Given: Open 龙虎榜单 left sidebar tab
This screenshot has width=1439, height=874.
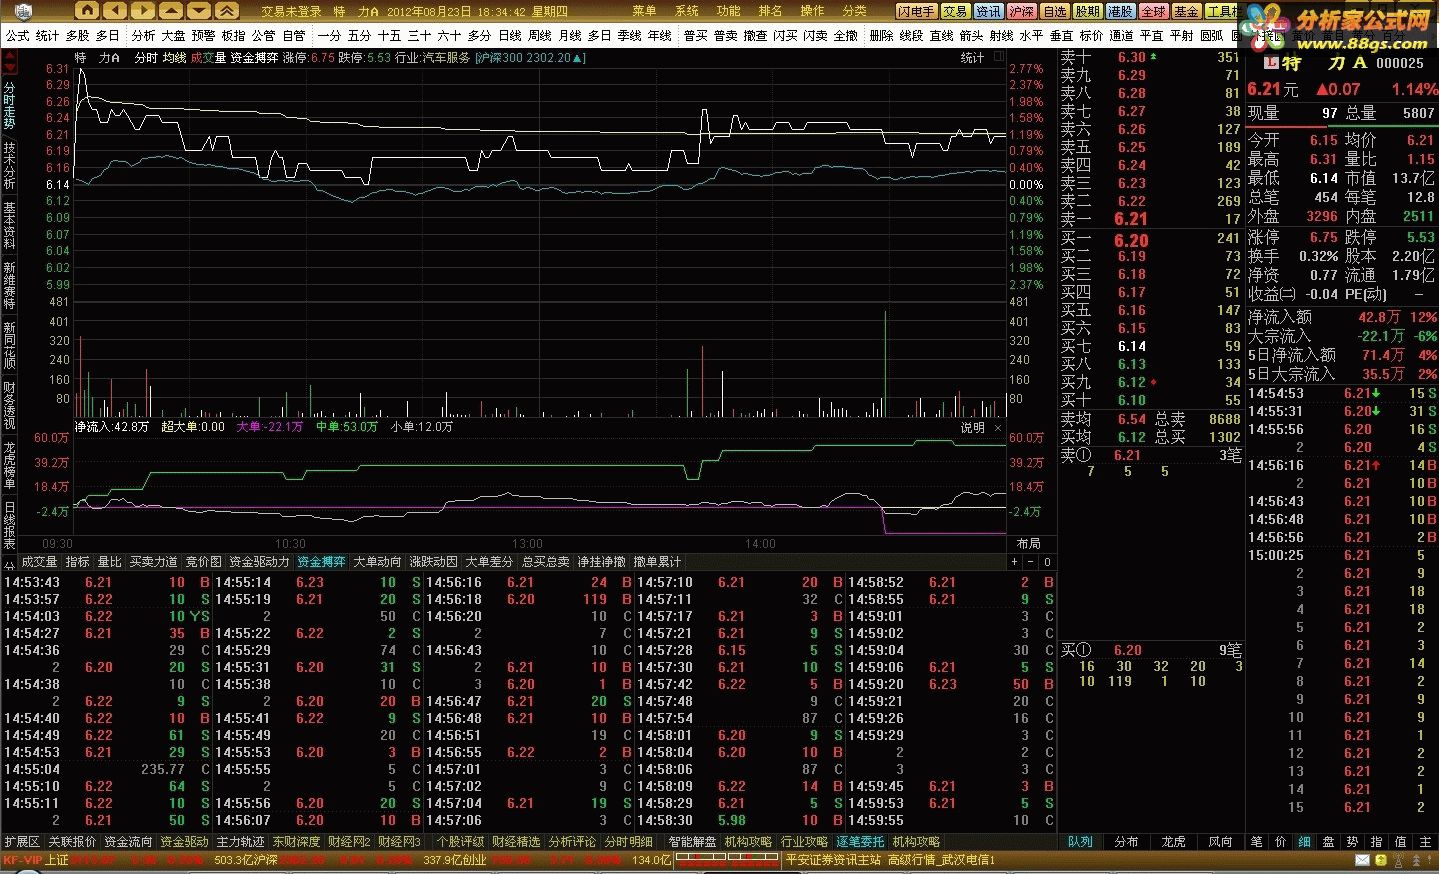Looking at the screenshot, I should point(9,465).
